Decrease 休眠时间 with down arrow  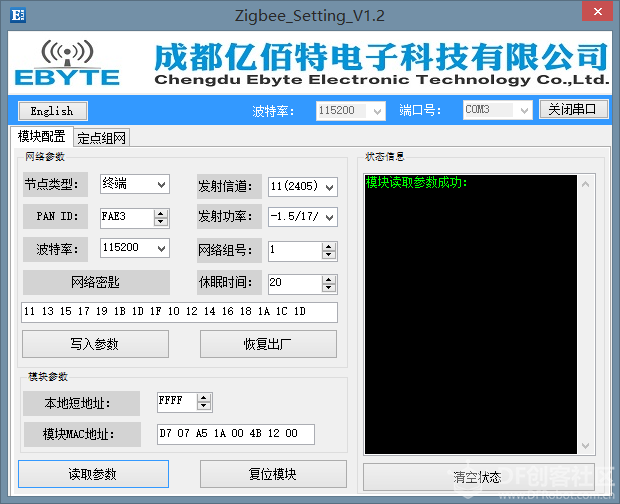click(x=329, y=289)
